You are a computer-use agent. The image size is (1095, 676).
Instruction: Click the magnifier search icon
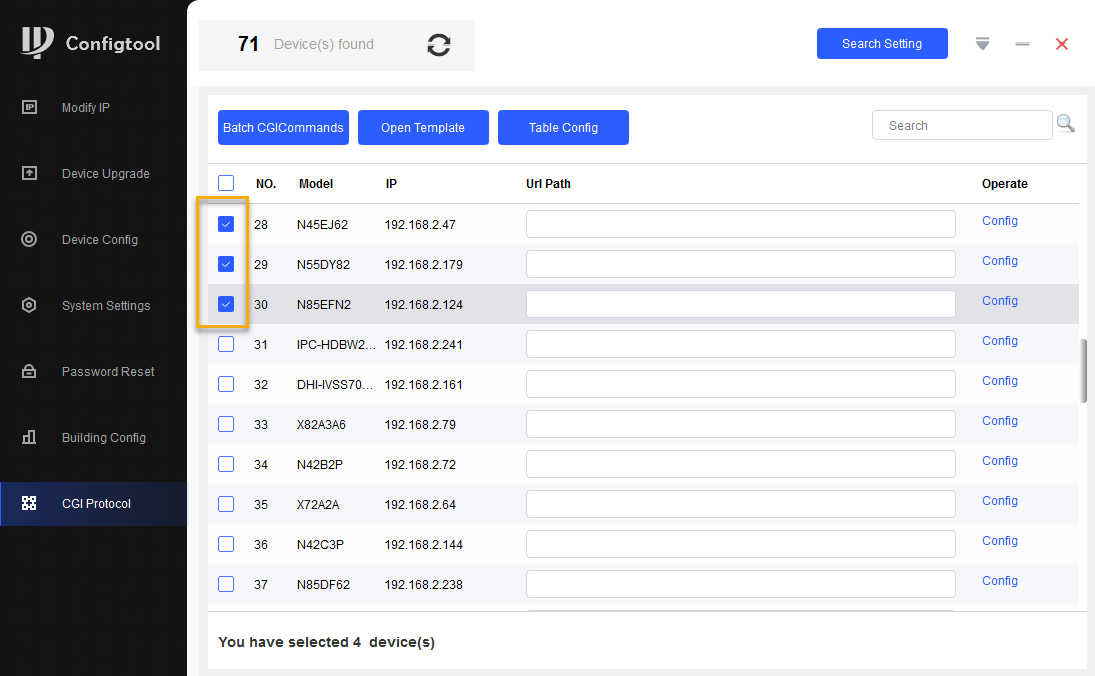pyautogui.click(x=1065, y=124)
